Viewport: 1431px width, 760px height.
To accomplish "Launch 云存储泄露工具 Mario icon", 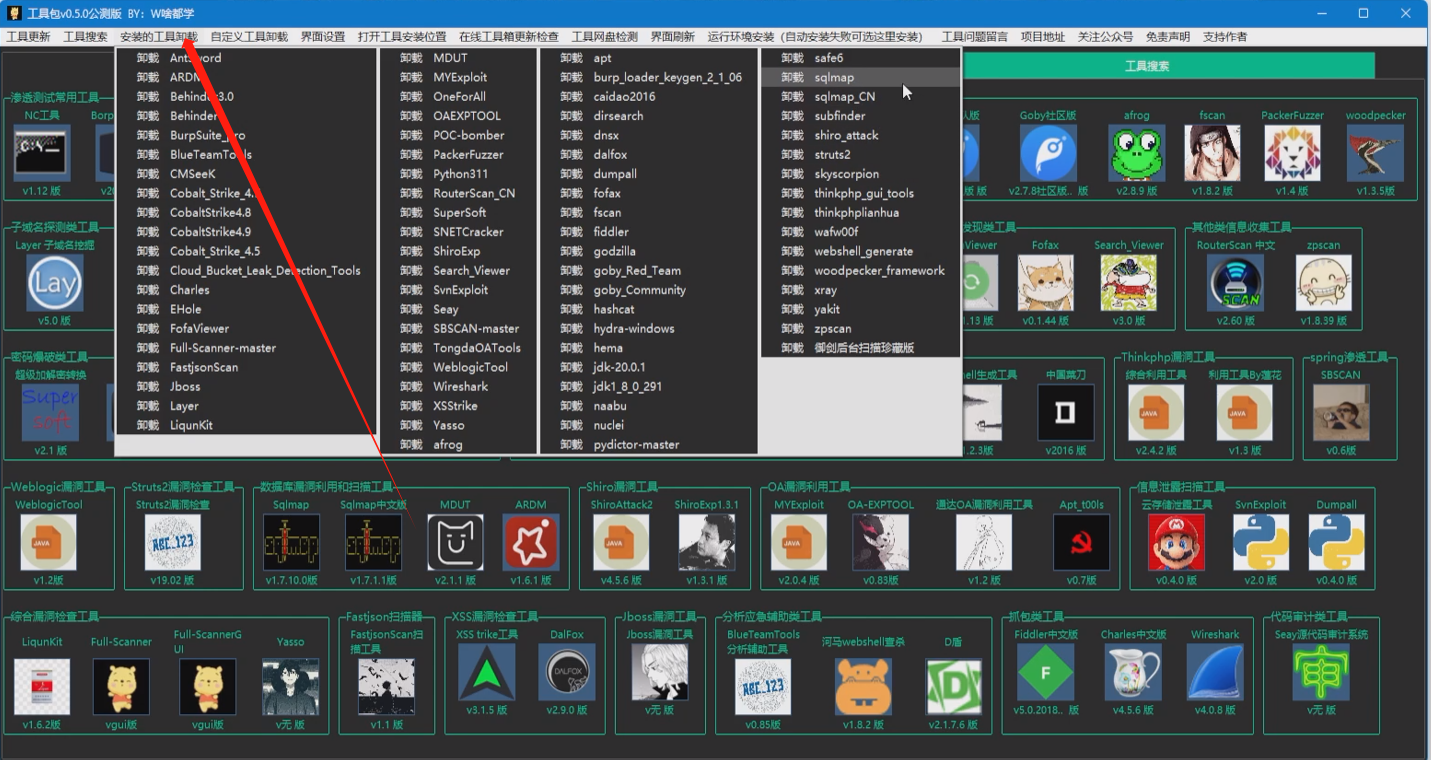I will click(1176, 543).
